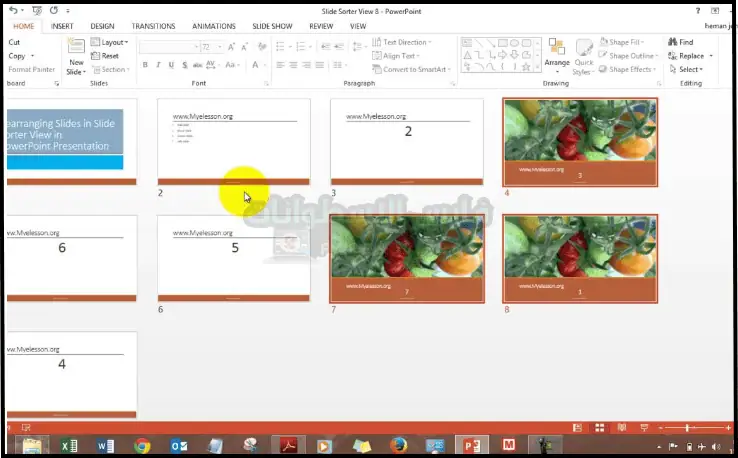The width and height of the screenshot is (738, 458).
Task: Click Find in the Editing group
Action: [686, 42]
